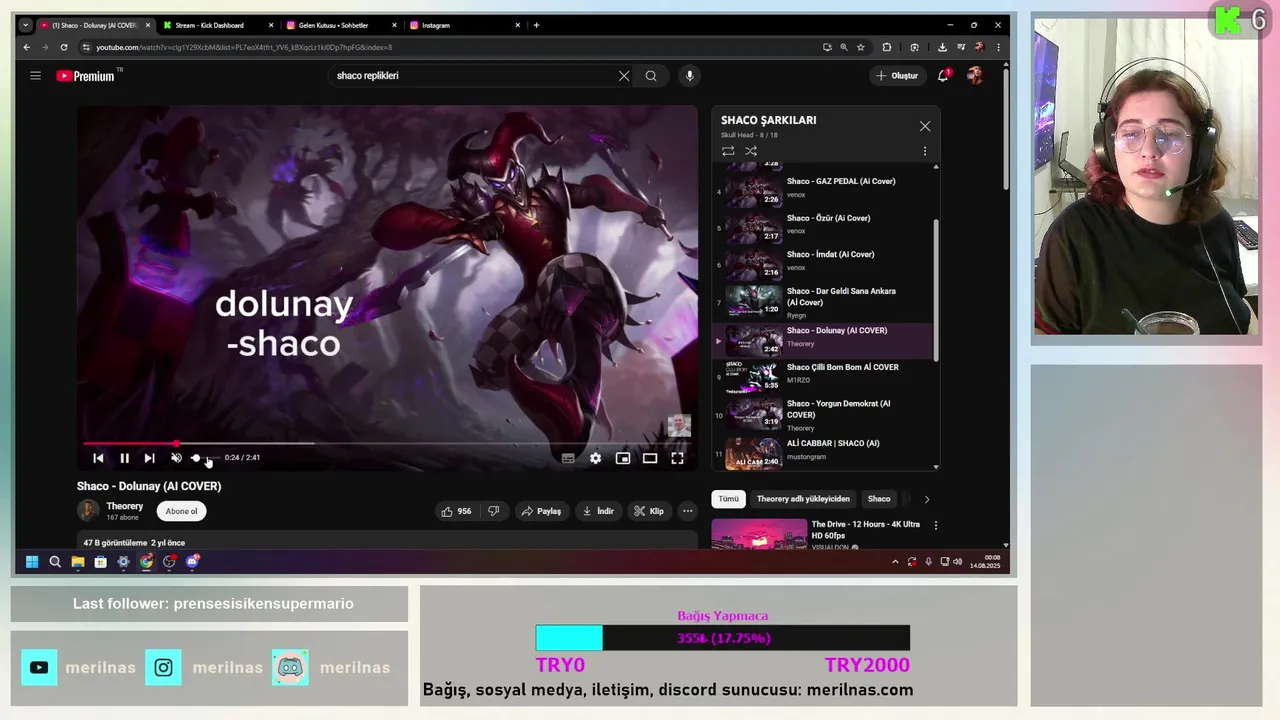Show more filter chips with the right arrow

926,499
